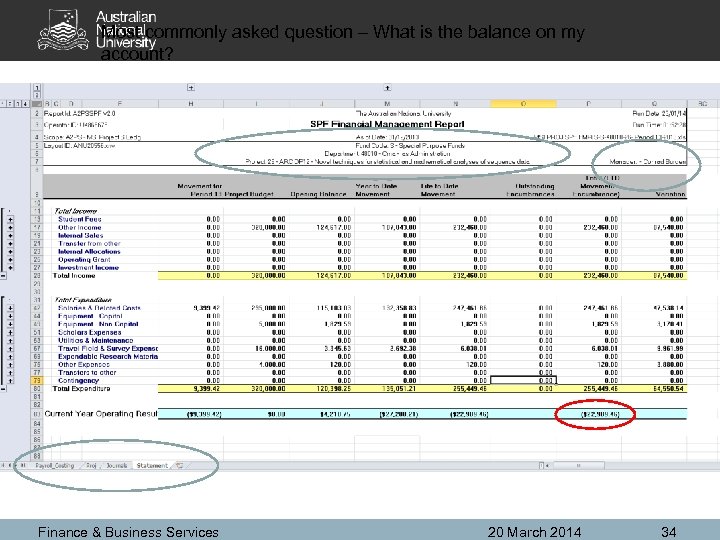Screen dimensions: 720x540
Task: Select the Statement sheet tab
Action: point(152,466)
